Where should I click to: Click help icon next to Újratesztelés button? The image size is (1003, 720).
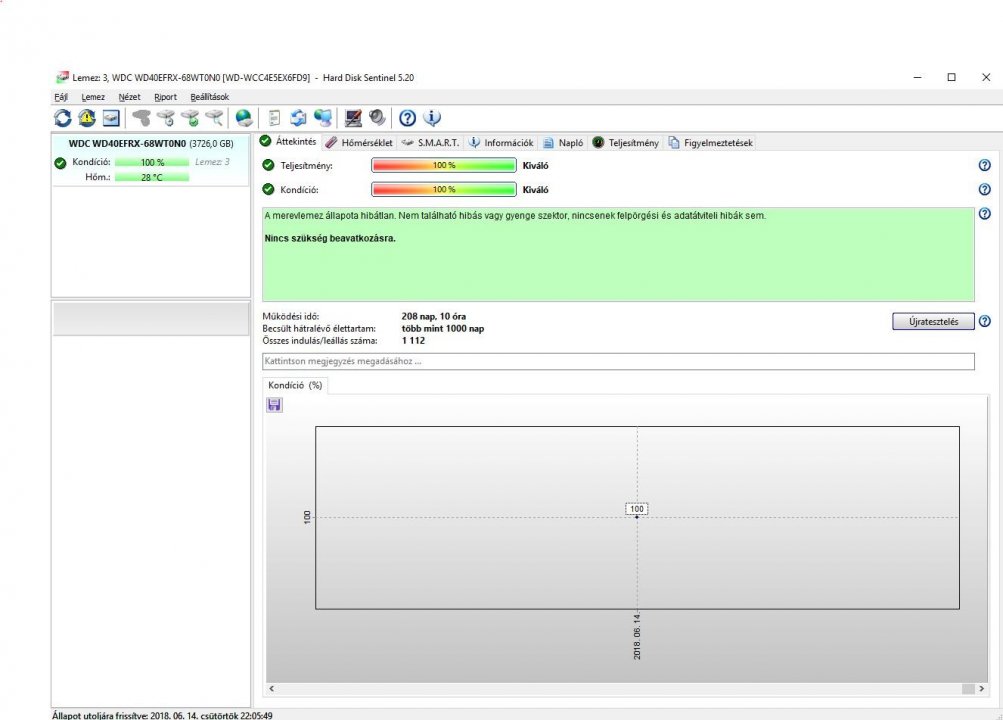tap(984, 321)
